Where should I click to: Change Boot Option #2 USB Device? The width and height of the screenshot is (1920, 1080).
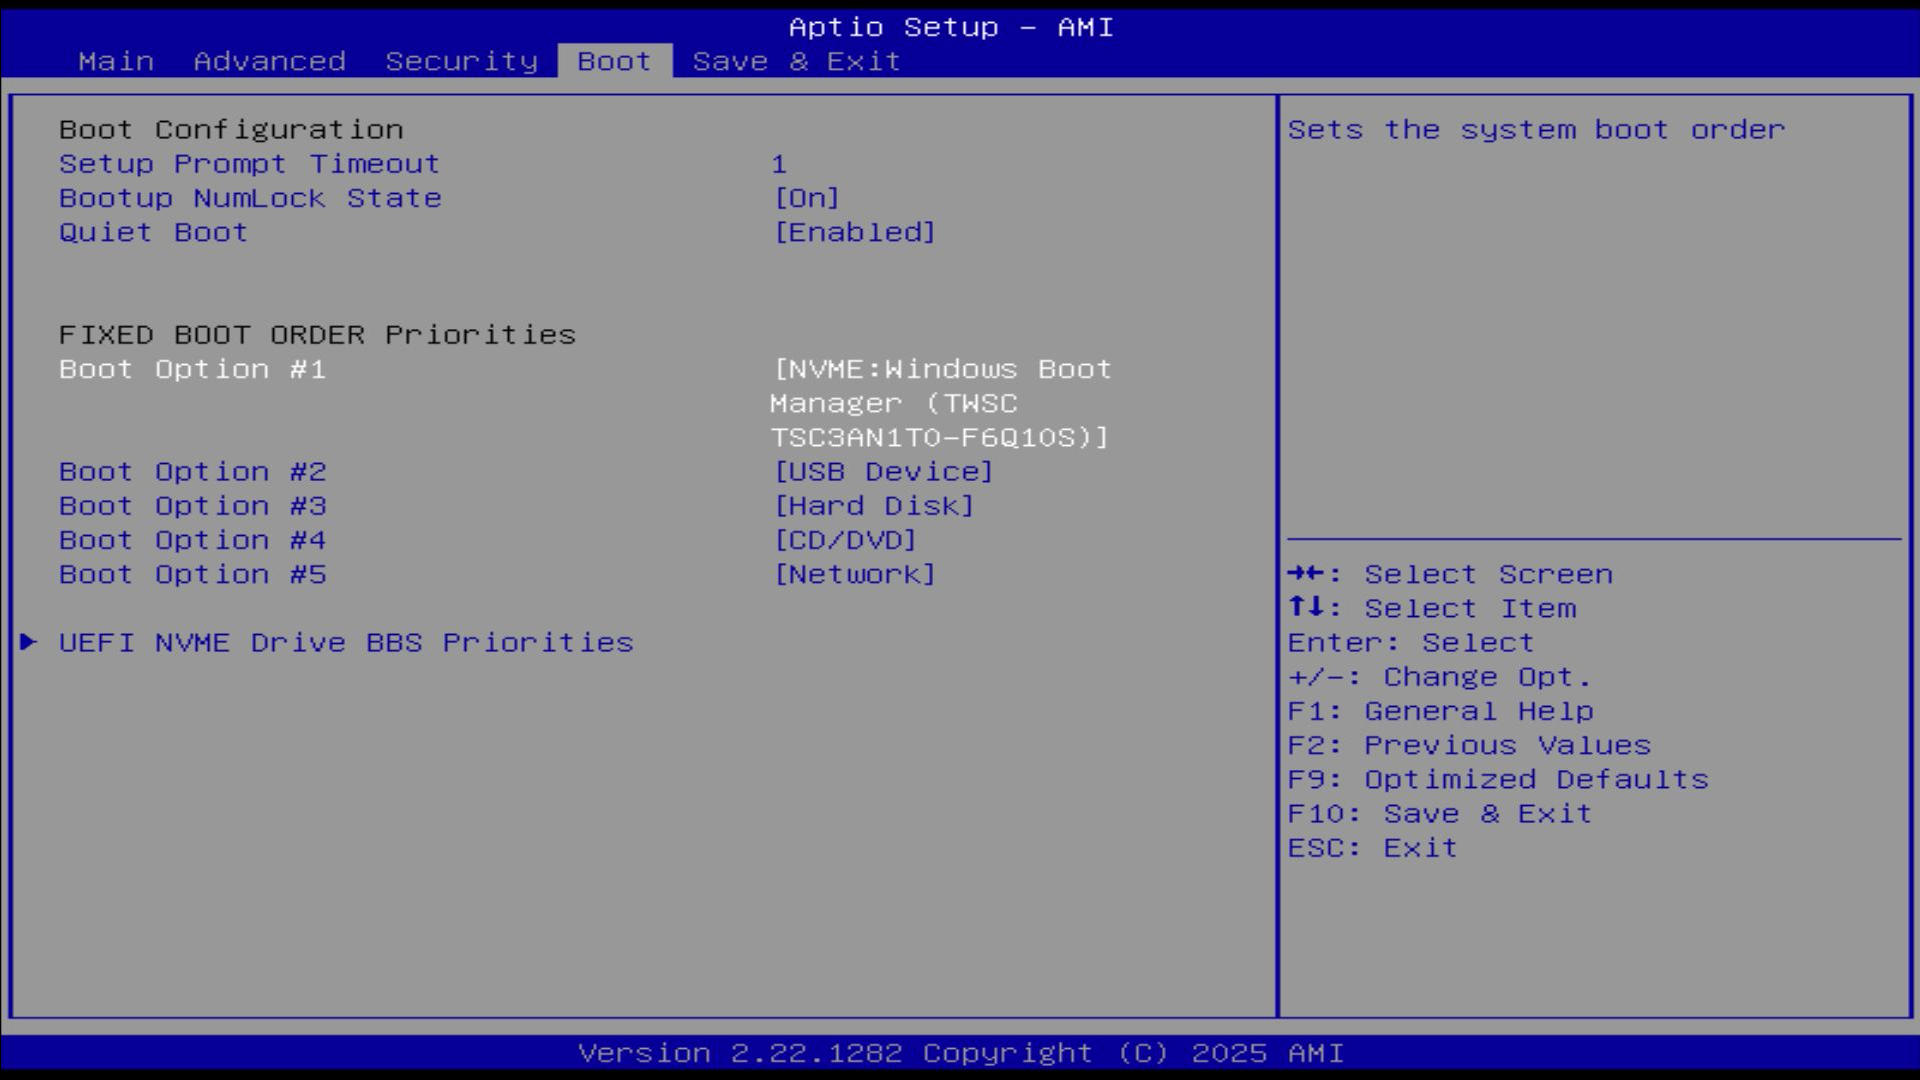pyautogui.click(x=884, y=471)
